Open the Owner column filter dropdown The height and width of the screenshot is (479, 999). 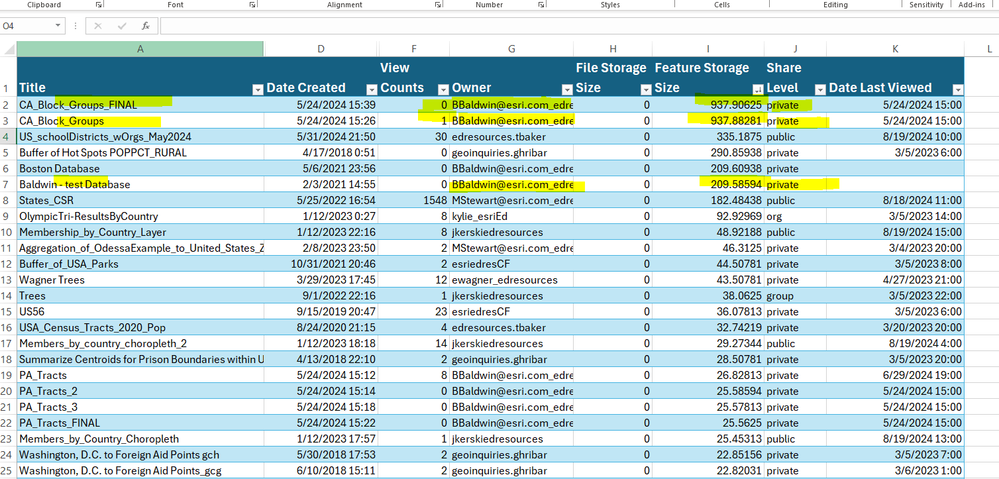567,89
